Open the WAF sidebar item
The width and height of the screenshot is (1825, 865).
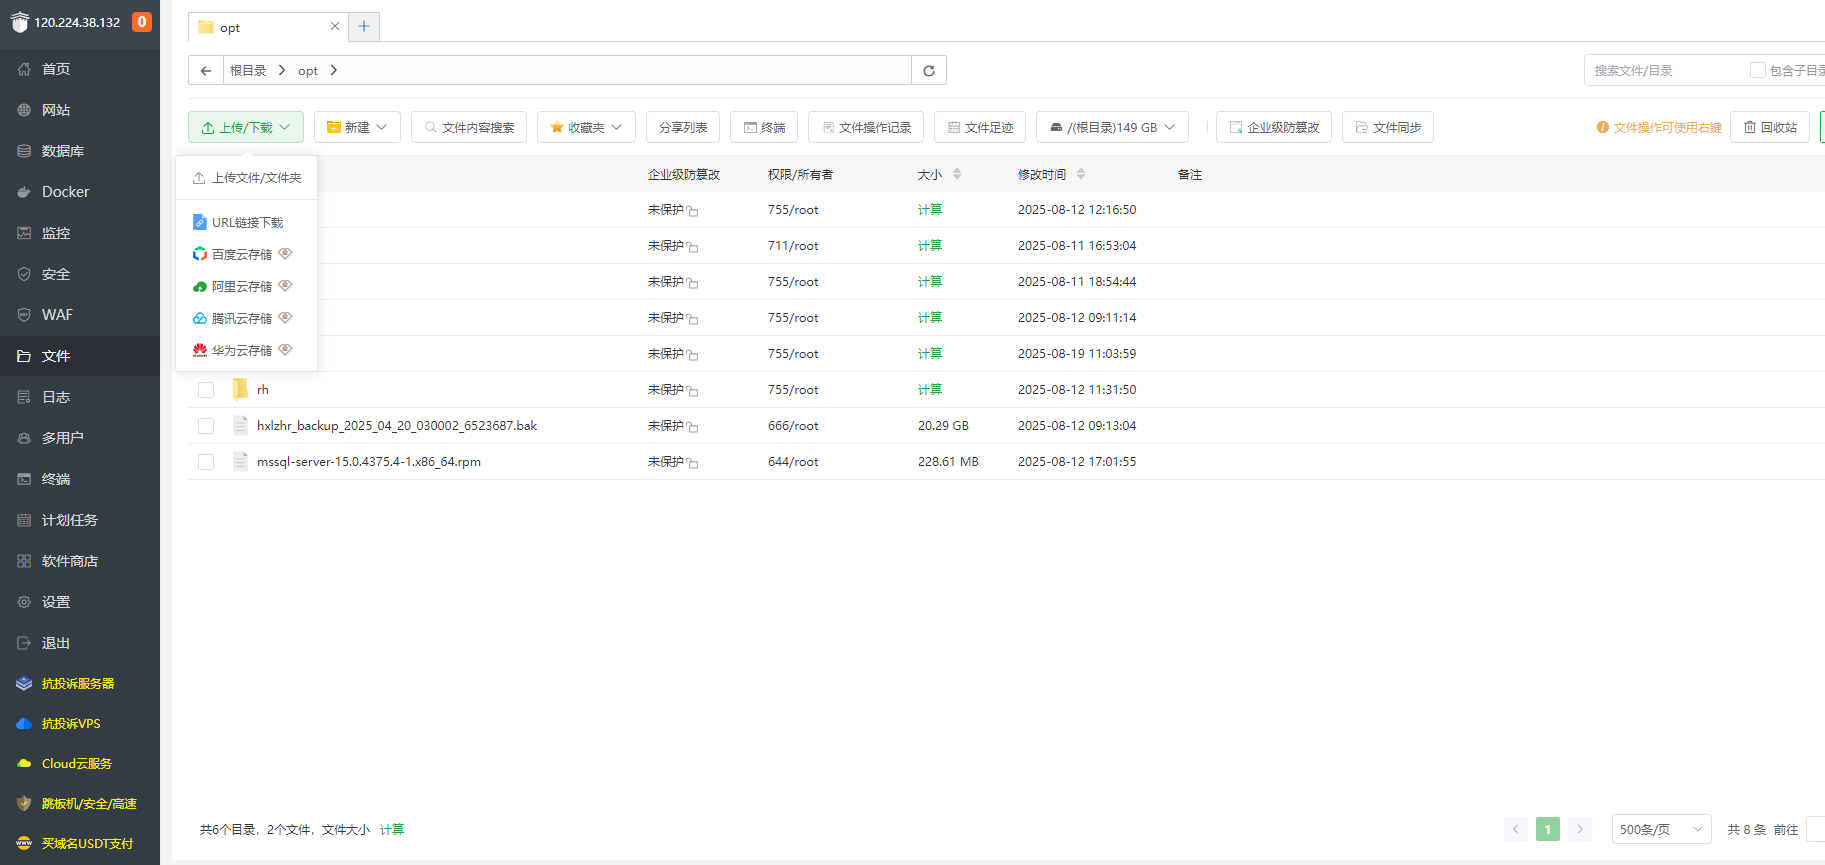tap(57, 315)
